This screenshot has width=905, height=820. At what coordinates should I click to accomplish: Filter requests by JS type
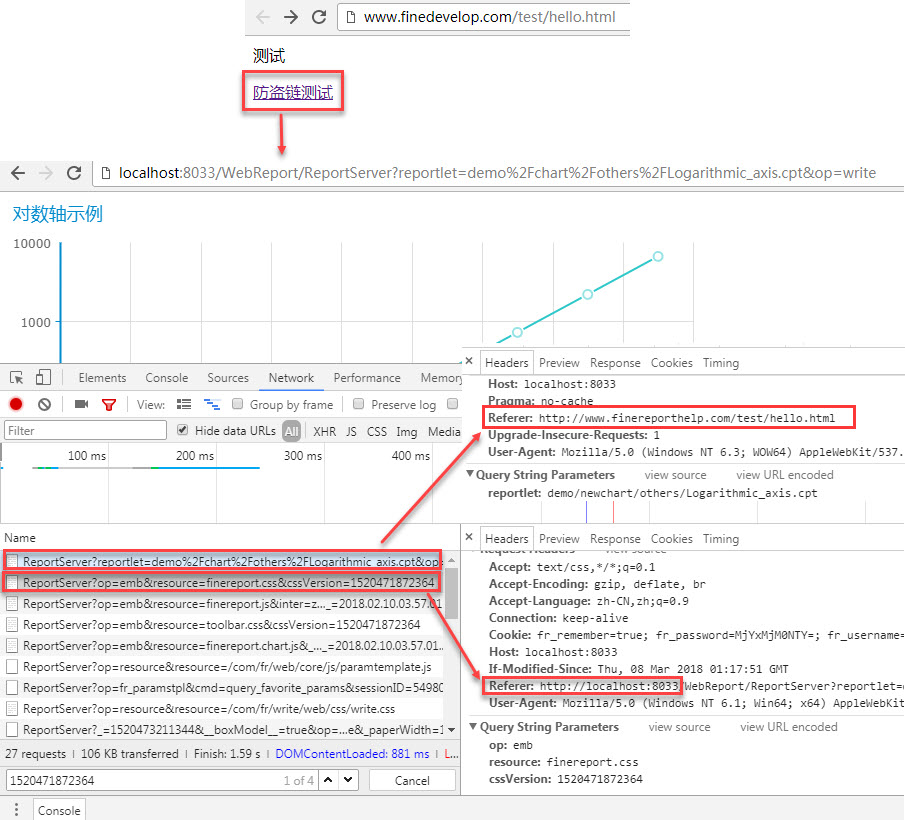point(351,431)
